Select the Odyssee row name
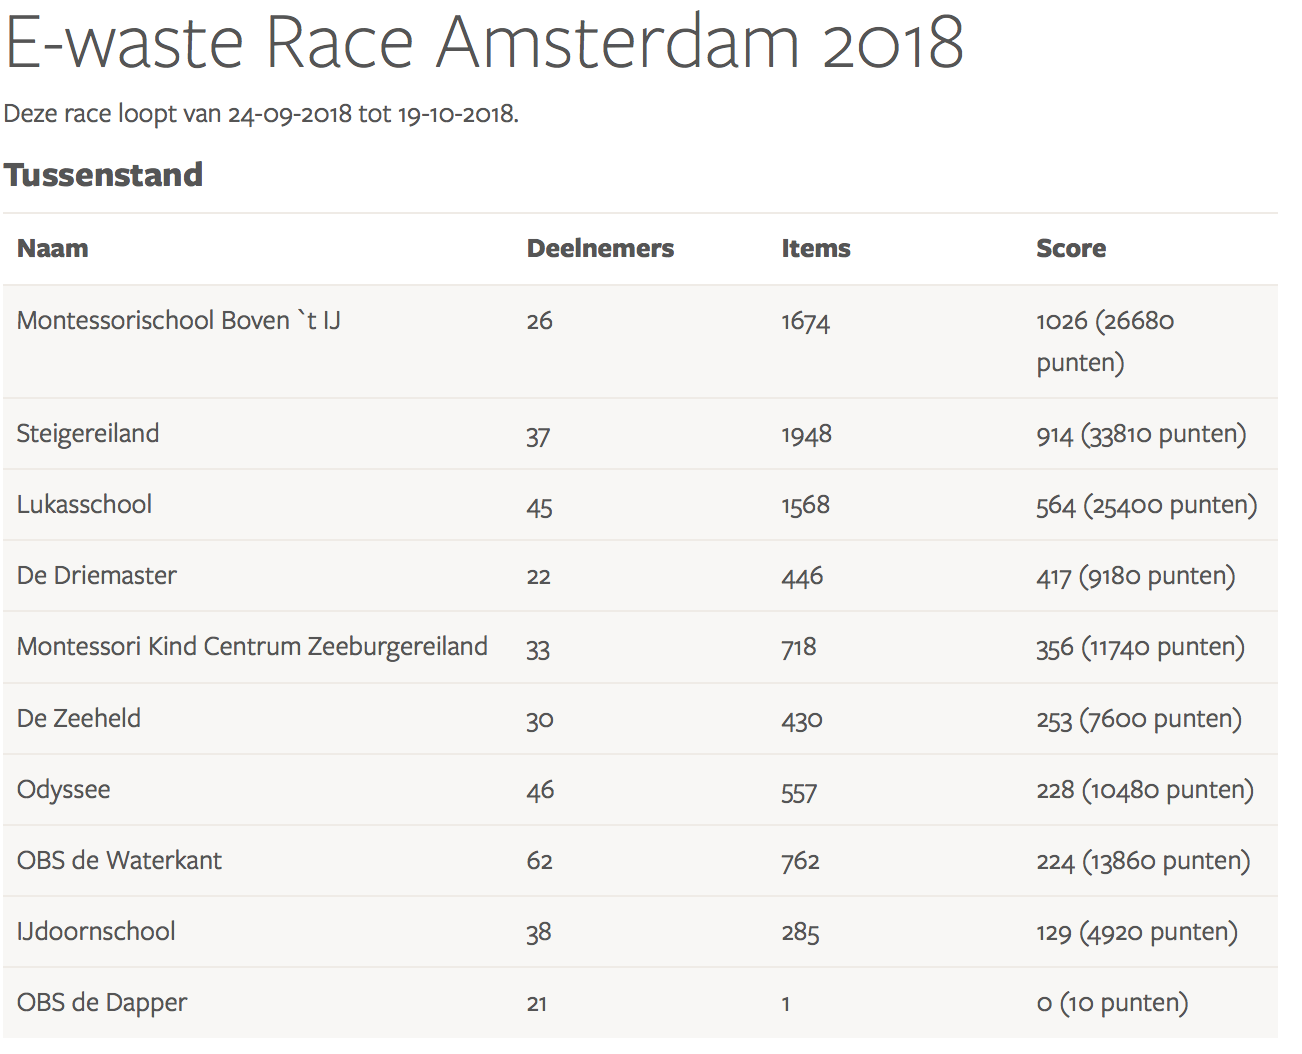 64,790
